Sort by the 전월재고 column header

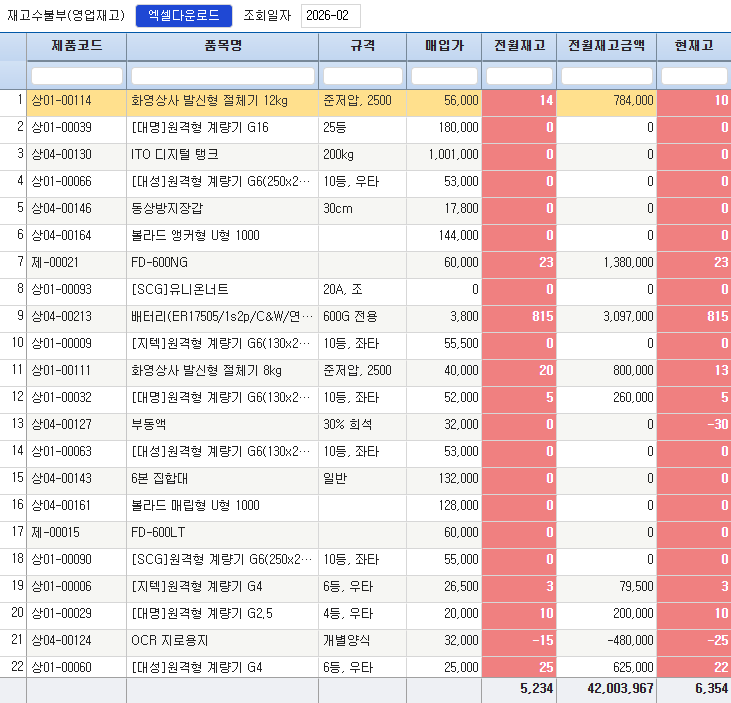(519, 46)
